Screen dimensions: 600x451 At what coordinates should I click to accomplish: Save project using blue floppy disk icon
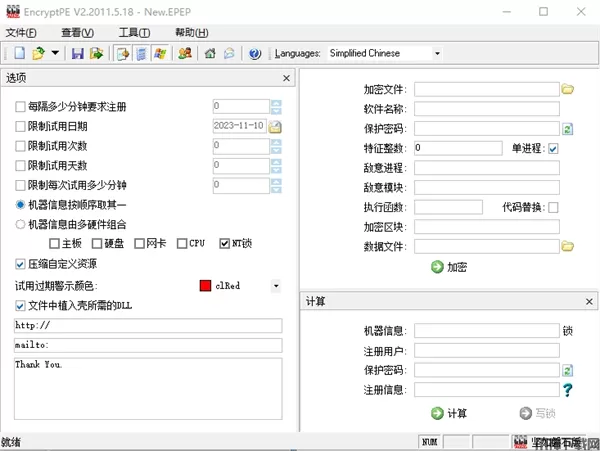(78, 53)
